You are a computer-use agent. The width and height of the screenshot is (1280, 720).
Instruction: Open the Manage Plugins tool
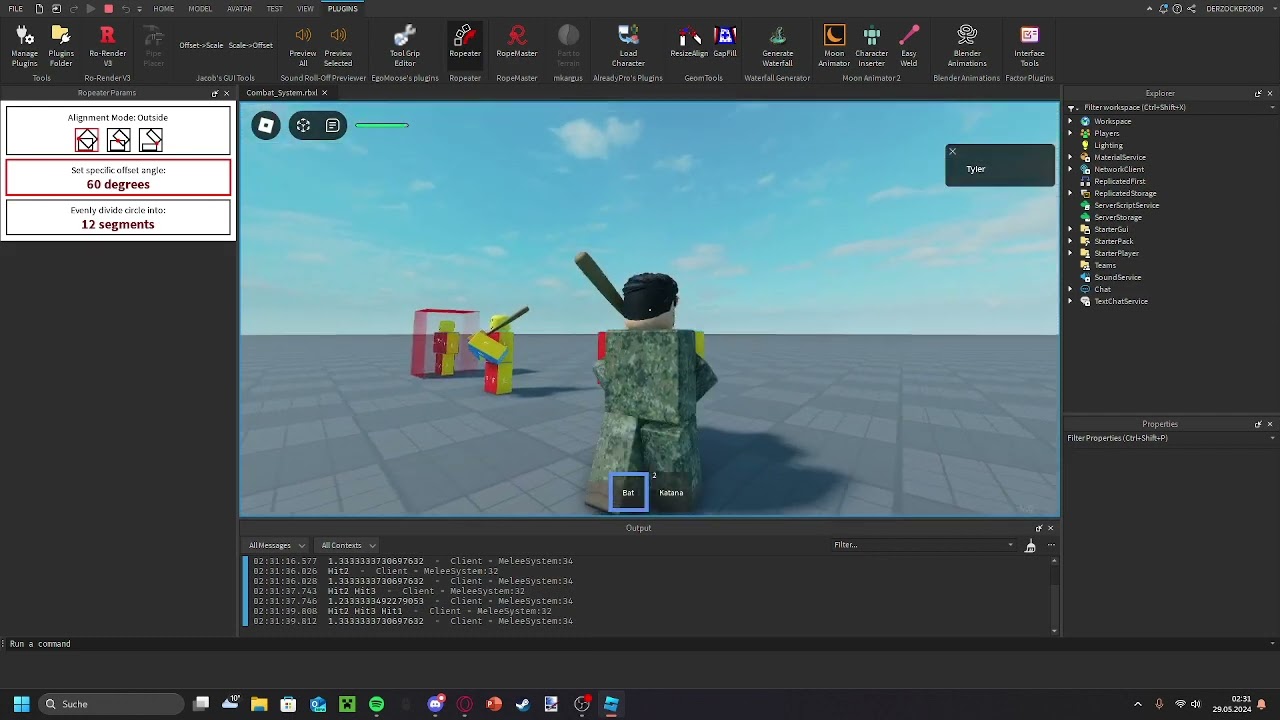tap(25, 46)
